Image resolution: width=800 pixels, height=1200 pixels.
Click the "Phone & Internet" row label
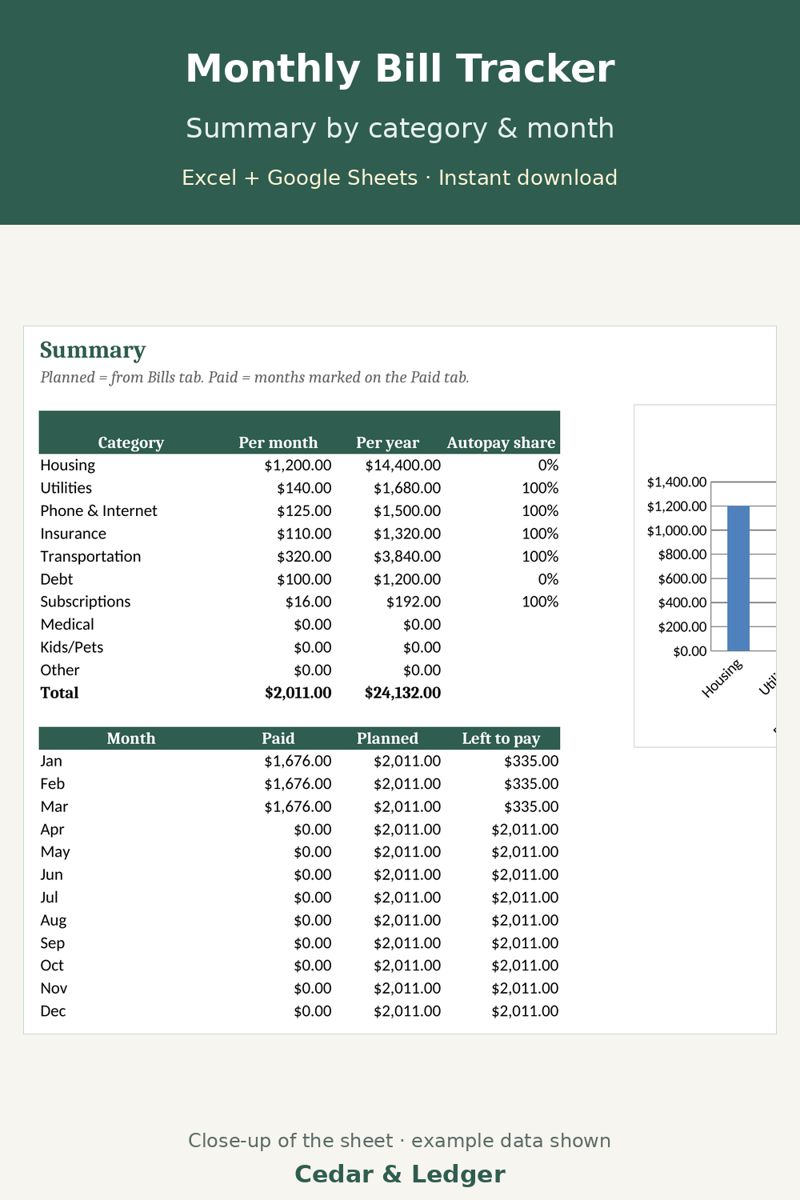pos(99,511)
